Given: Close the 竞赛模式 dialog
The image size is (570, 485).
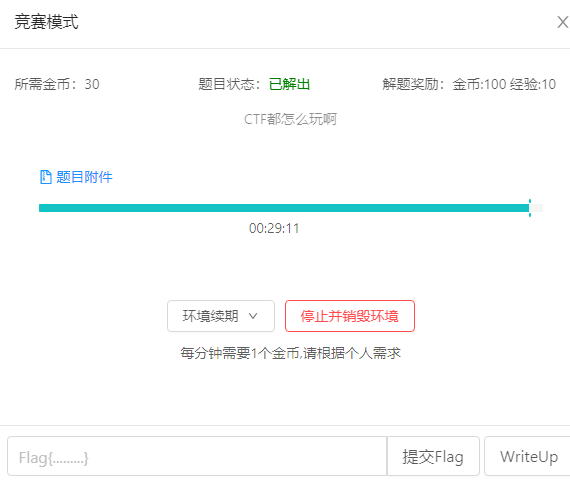Looking at the screenshot, I should coord(563,22).
